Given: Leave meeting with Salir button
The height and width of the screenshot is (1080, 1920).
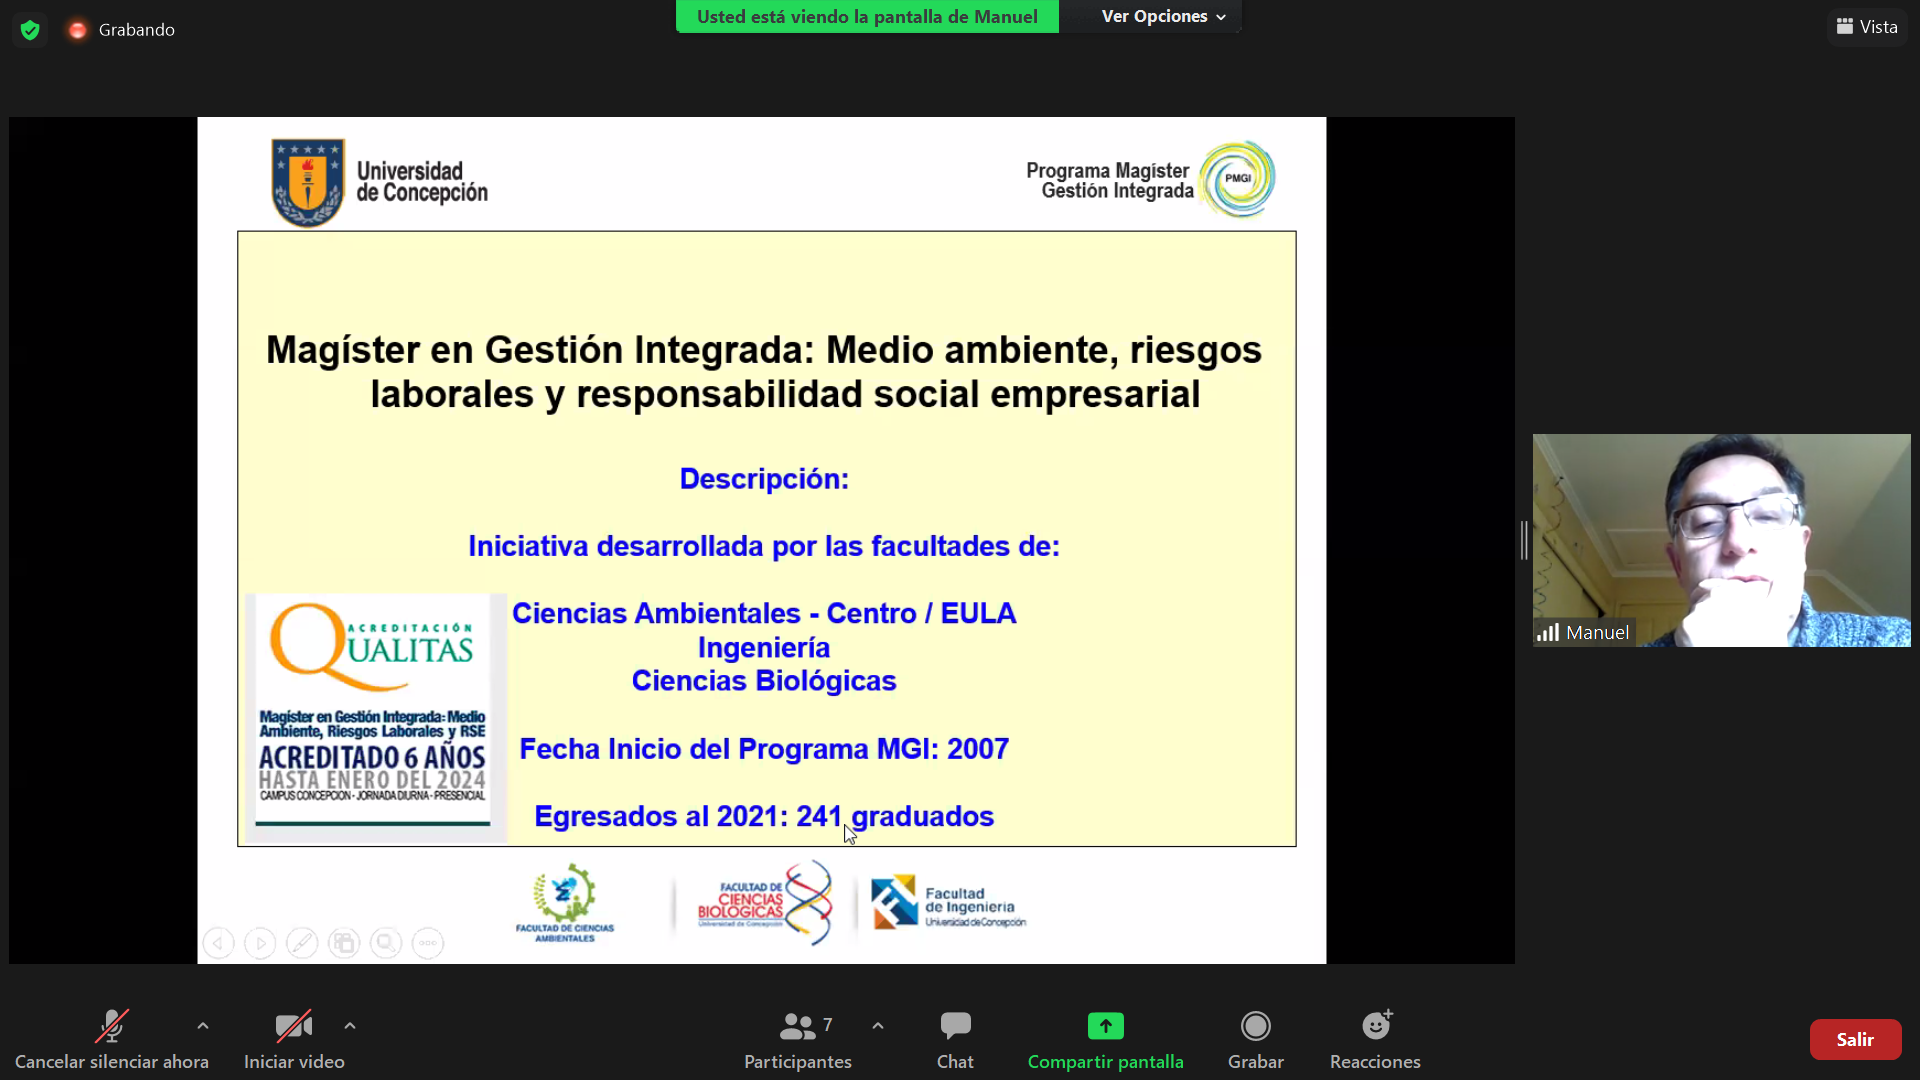Looking at the screenshot, I should (x=1855, y=1040).
